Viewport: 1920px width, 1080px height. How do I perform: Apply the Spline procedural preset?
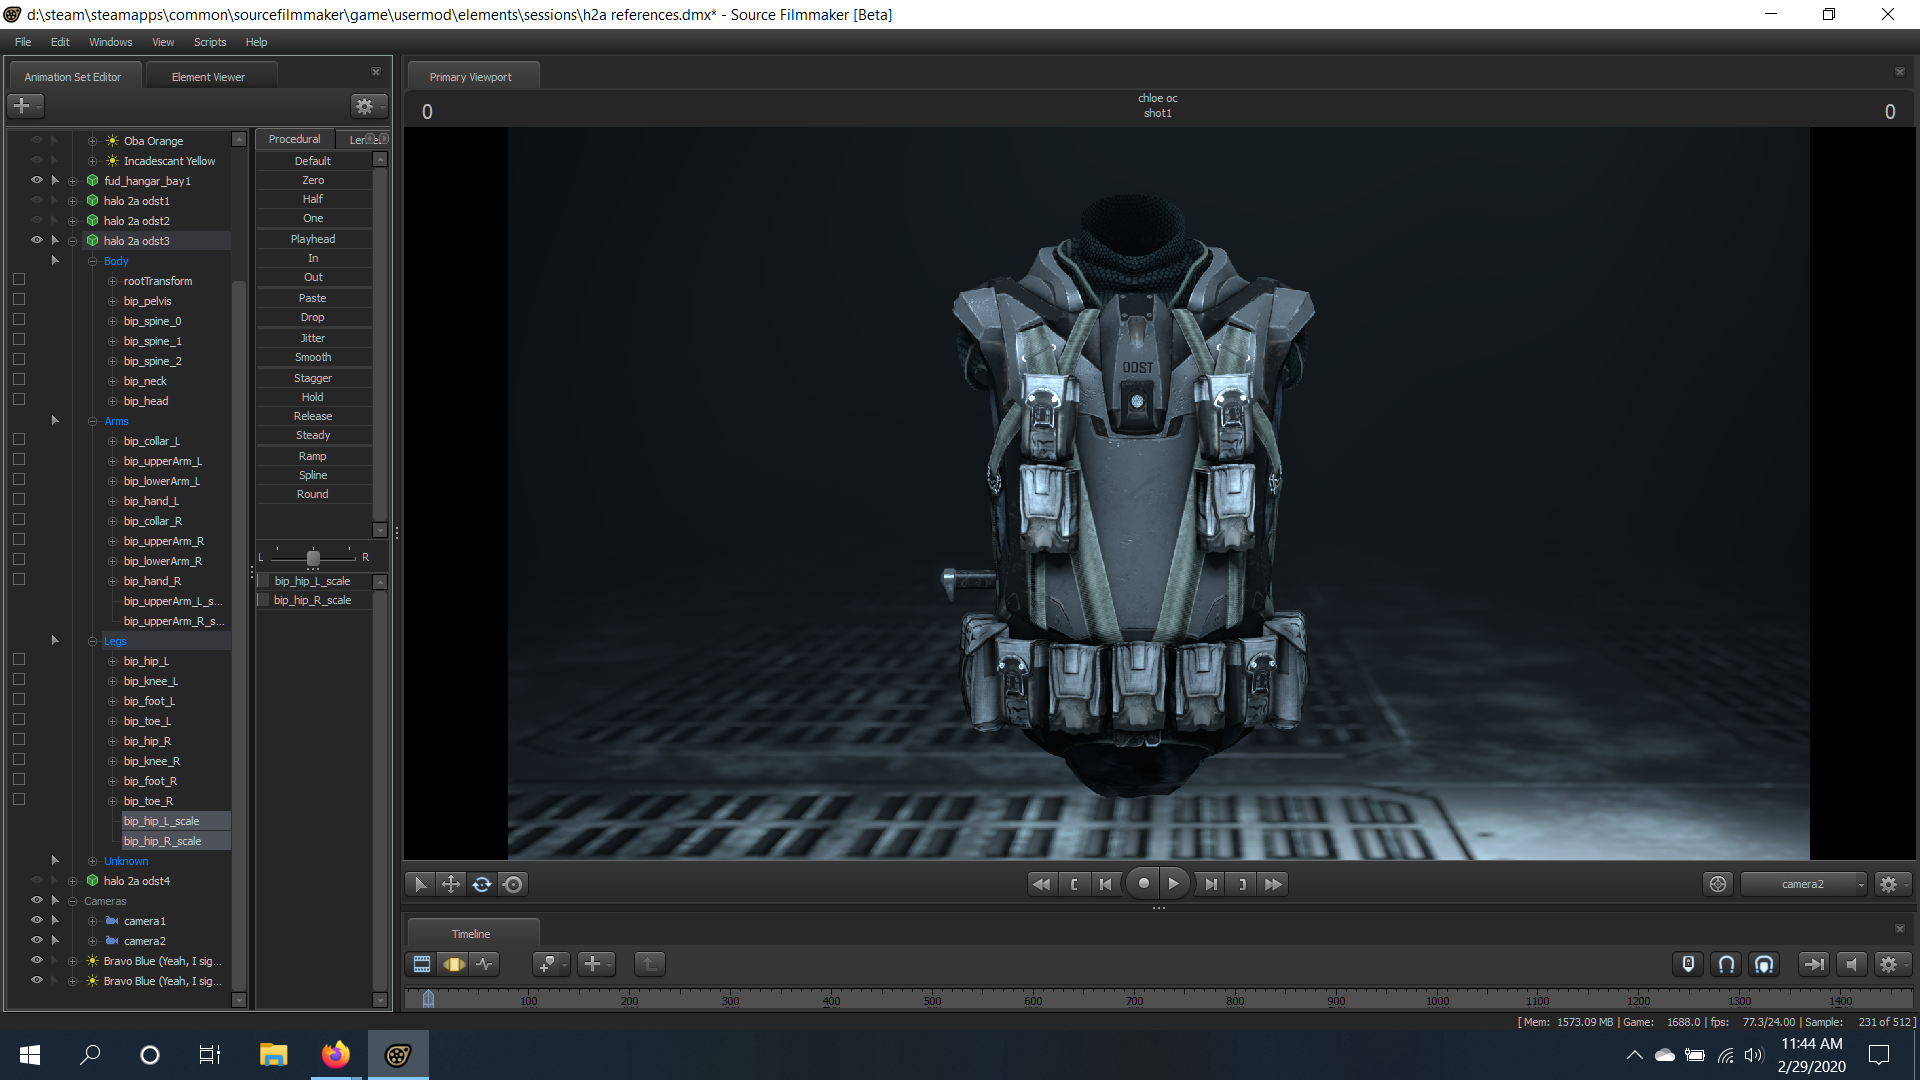[313, 475]
